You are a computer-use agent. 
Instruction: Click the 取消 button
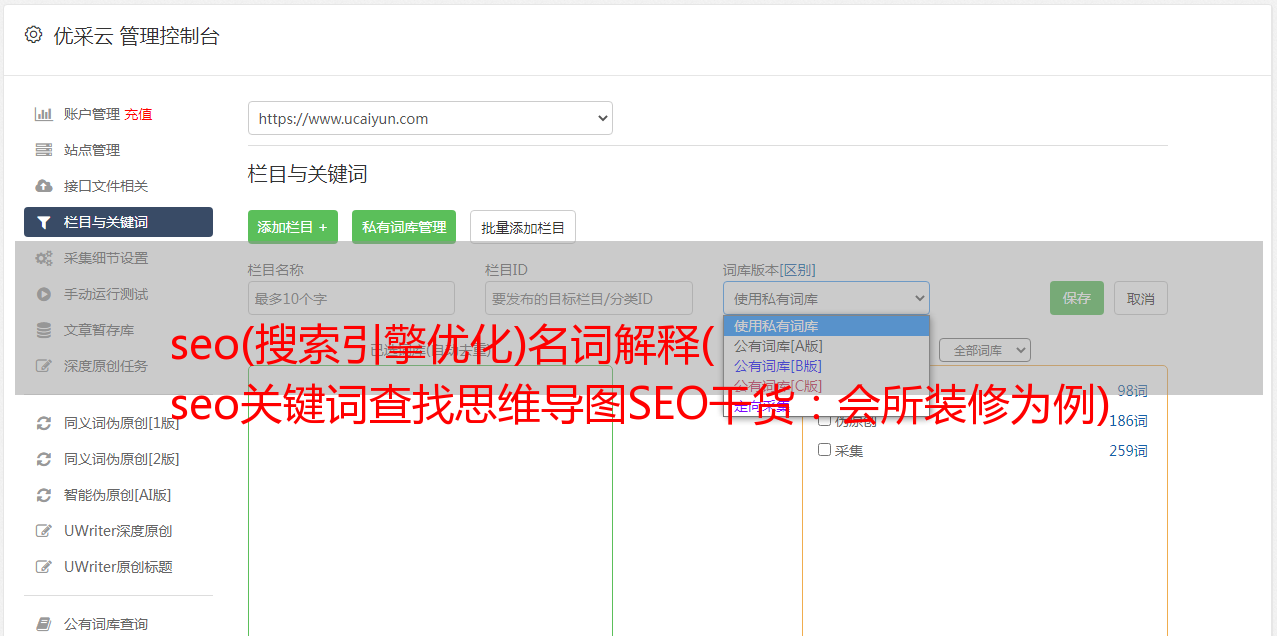pos(1141,298)
